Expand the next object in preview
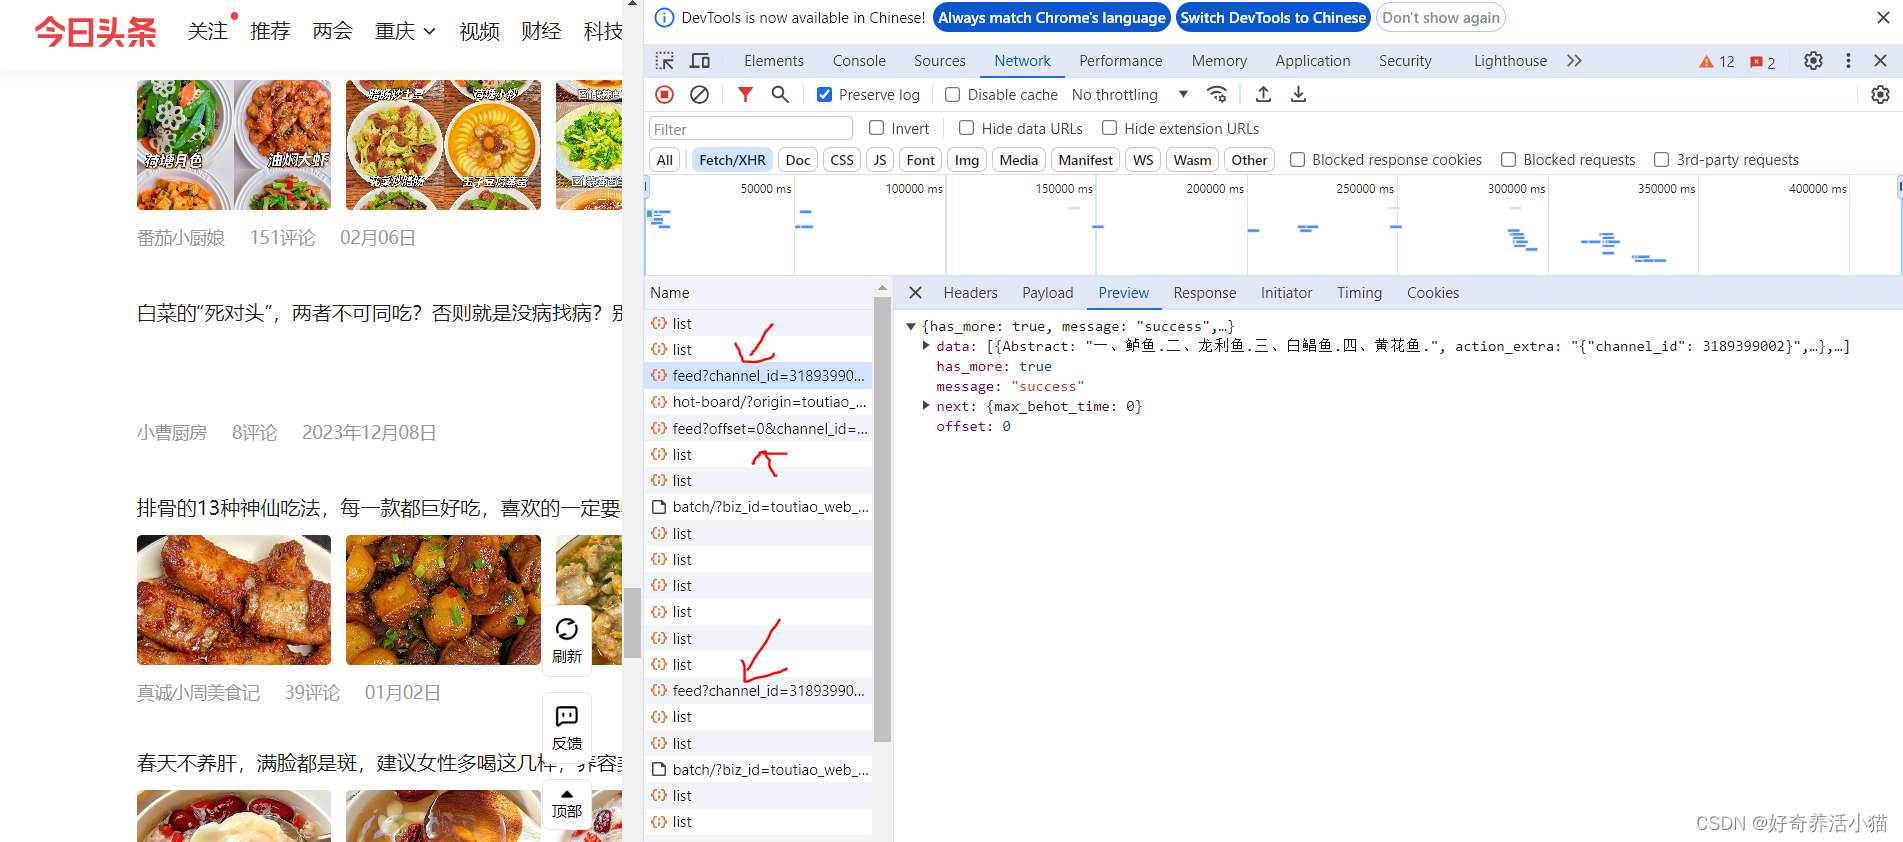 pos(926,406)
